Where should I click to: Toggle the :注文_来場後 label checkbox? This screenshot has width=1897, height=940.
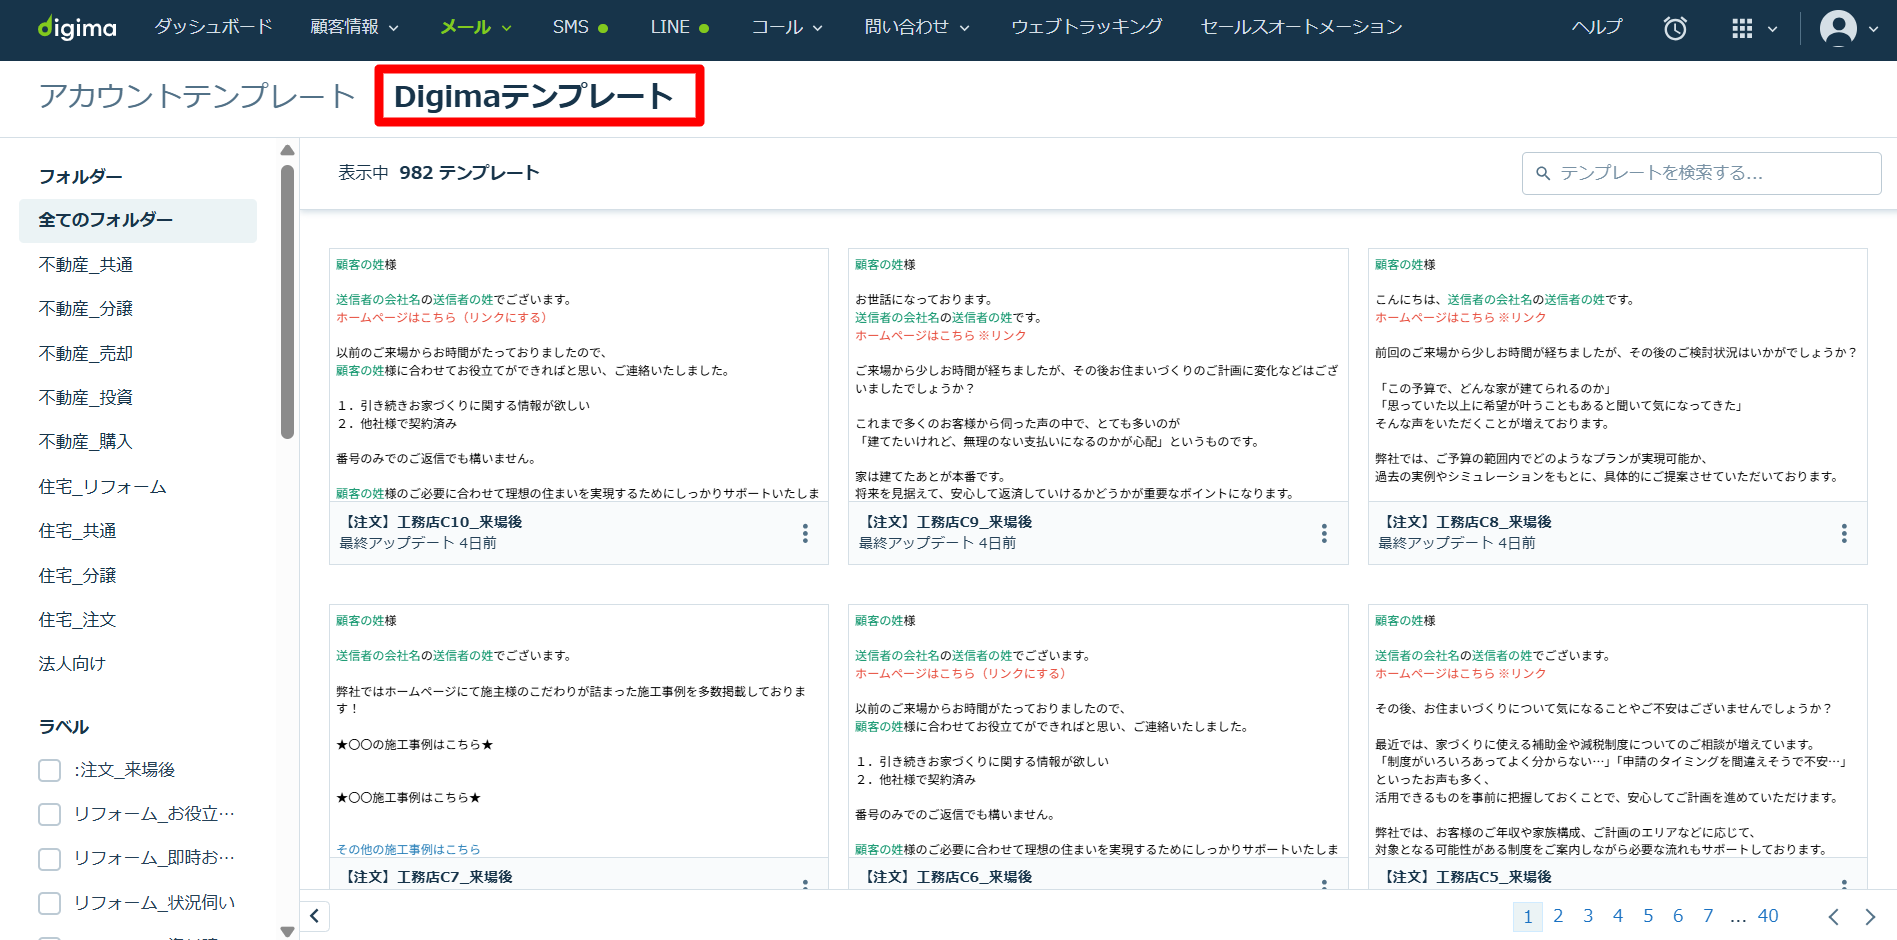point(50,770)
